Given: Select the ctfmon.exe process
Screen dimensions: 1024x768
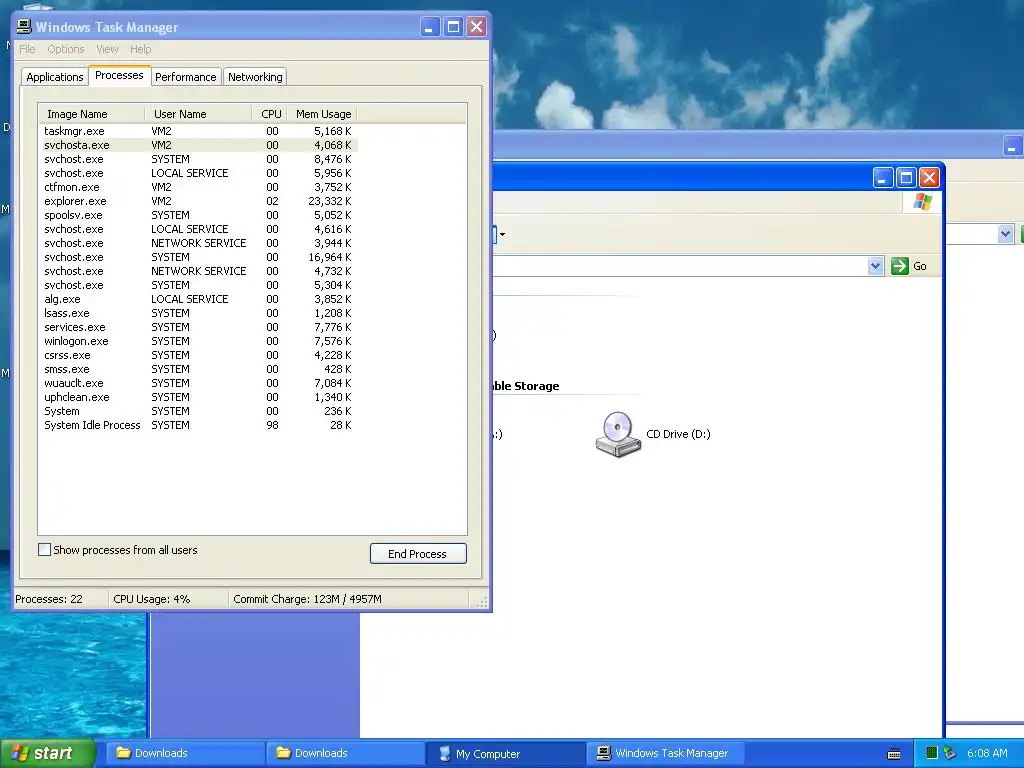Looking at the screenshot, I should [198, 187].
